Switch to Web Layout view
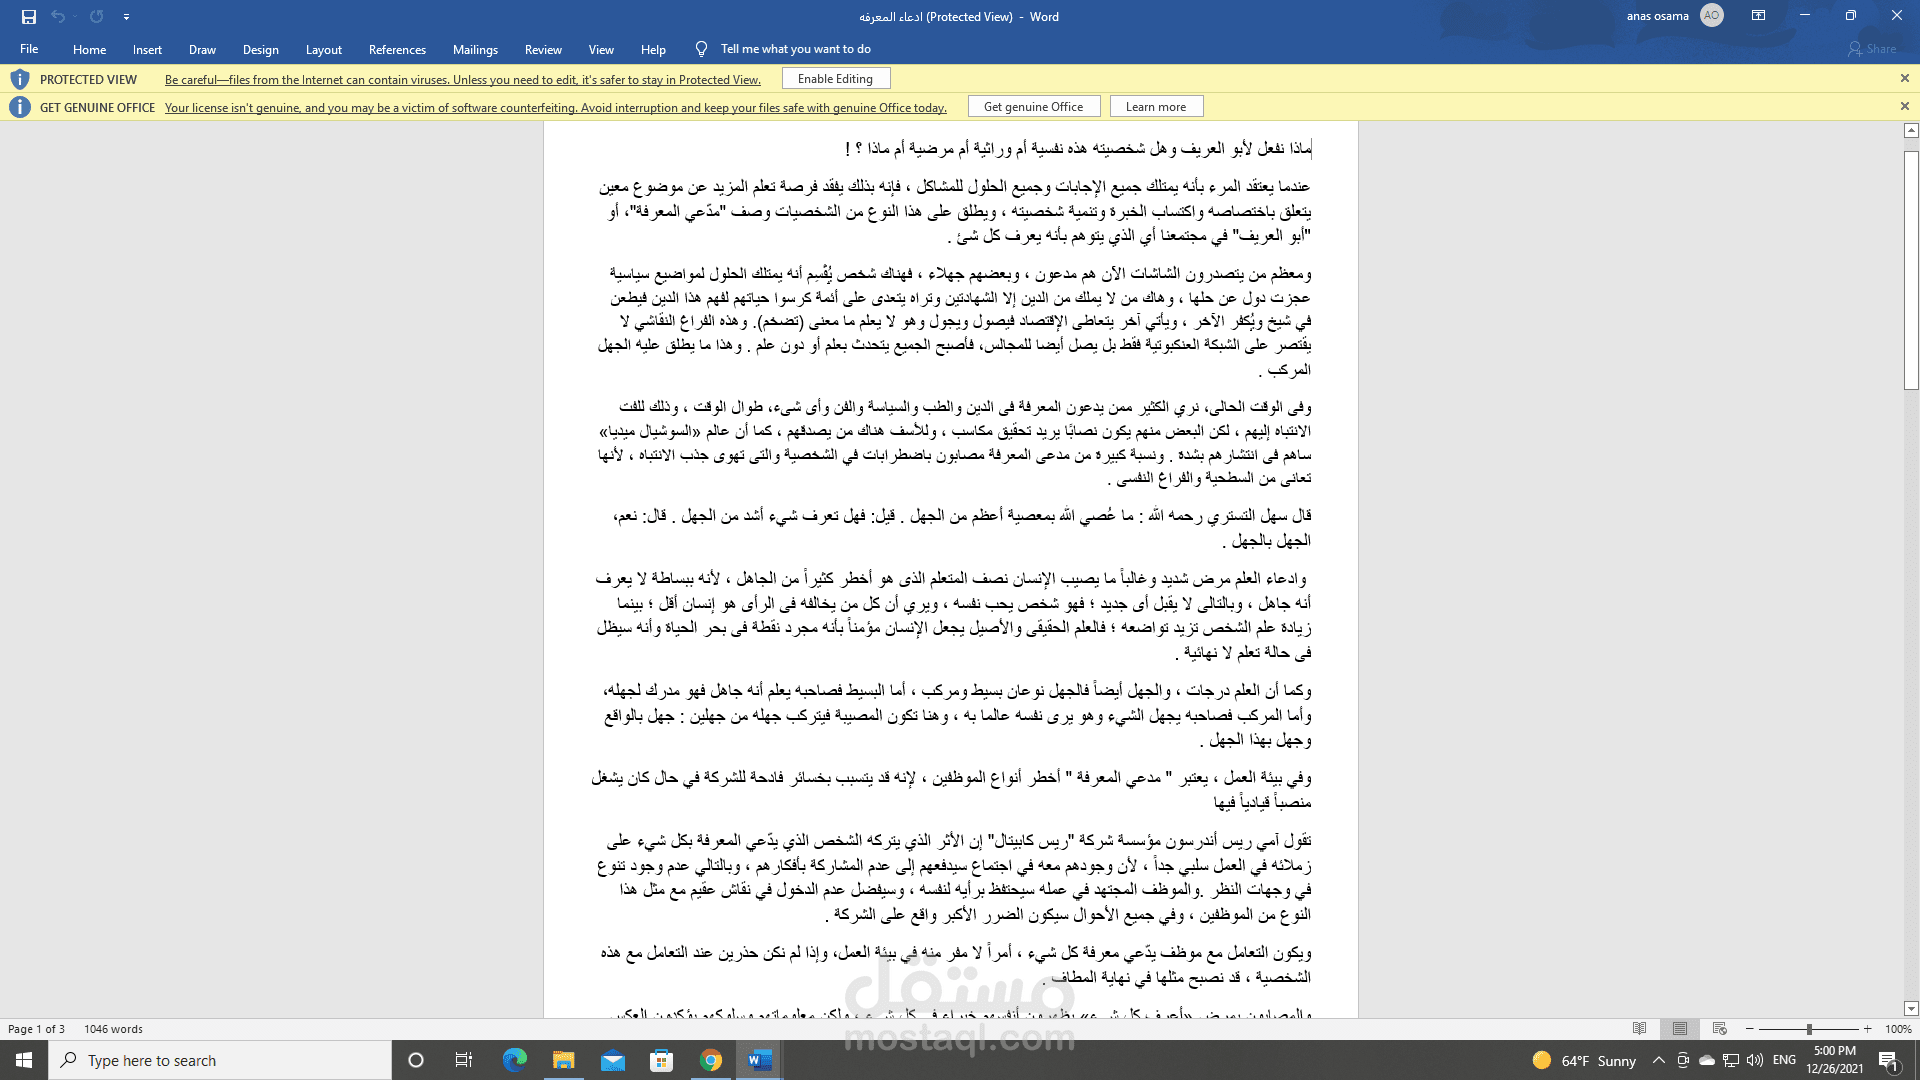The width and height of the screenshot is (1920, 1080). [1719, 1029]
